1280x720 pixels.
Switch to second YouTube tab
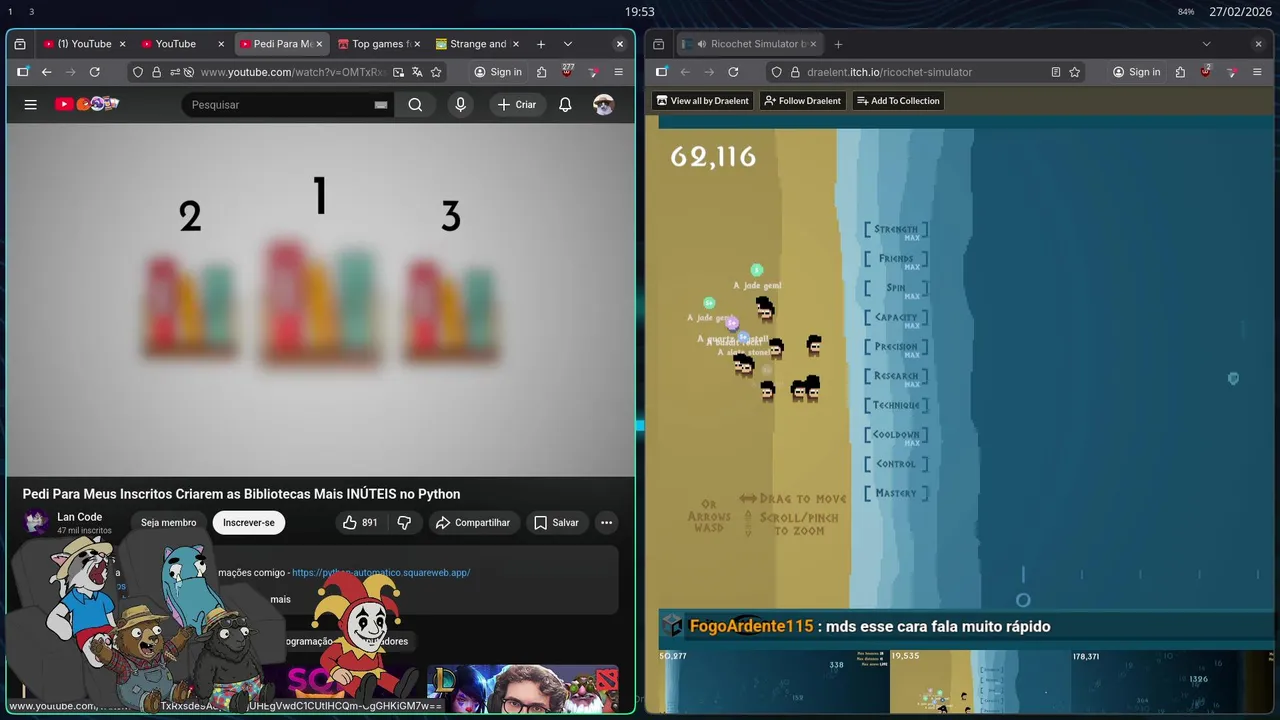click(x=182, y=44)
